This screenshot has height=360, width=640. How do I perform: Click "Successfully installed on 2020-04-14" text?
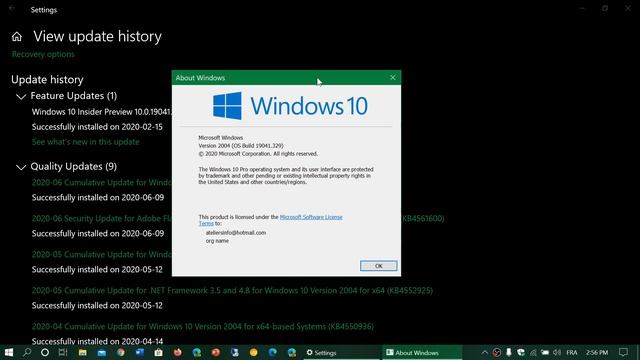click(97, 341)
